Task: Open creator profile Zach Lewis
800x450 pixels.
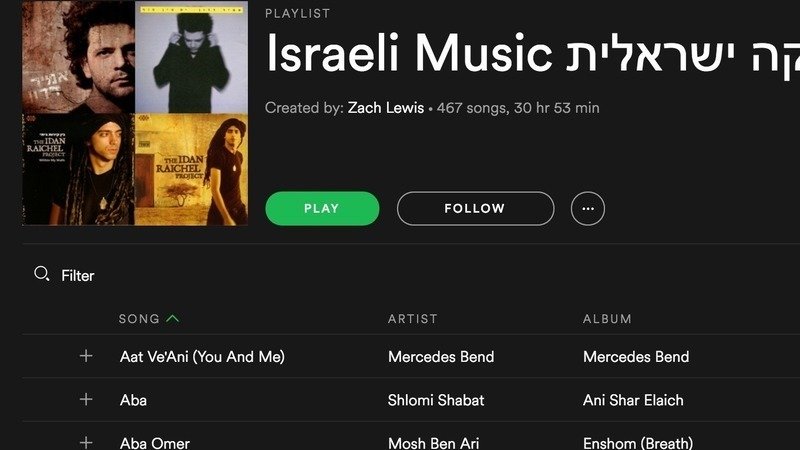Action: click(x=386, y=108)
